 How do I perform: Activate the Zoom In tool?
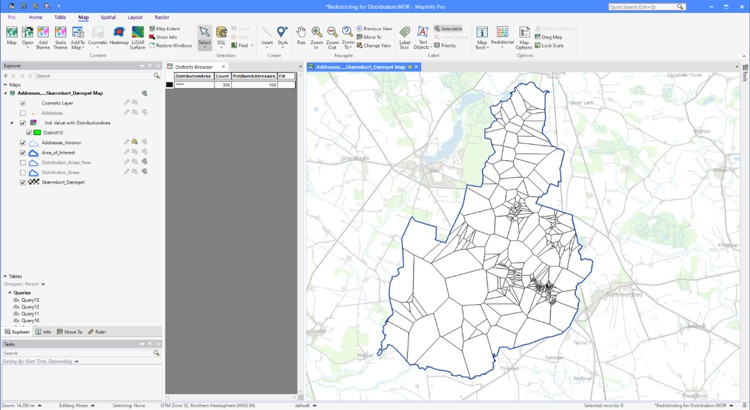pyautogui.click(x=316, y=36)
